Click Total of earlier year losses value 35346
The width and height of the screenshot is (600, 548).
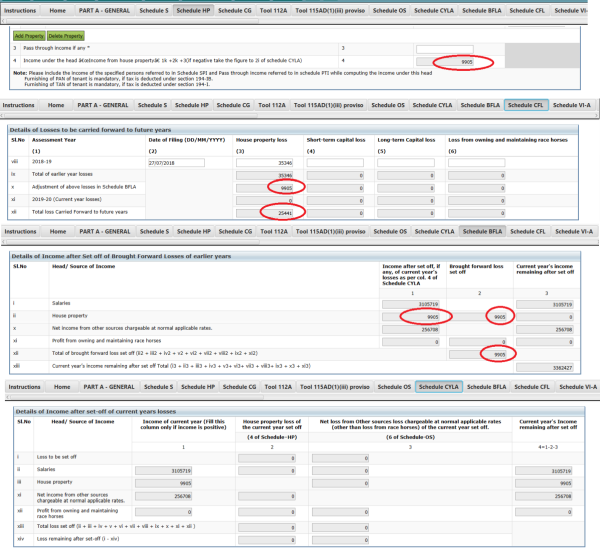point(264,175)
